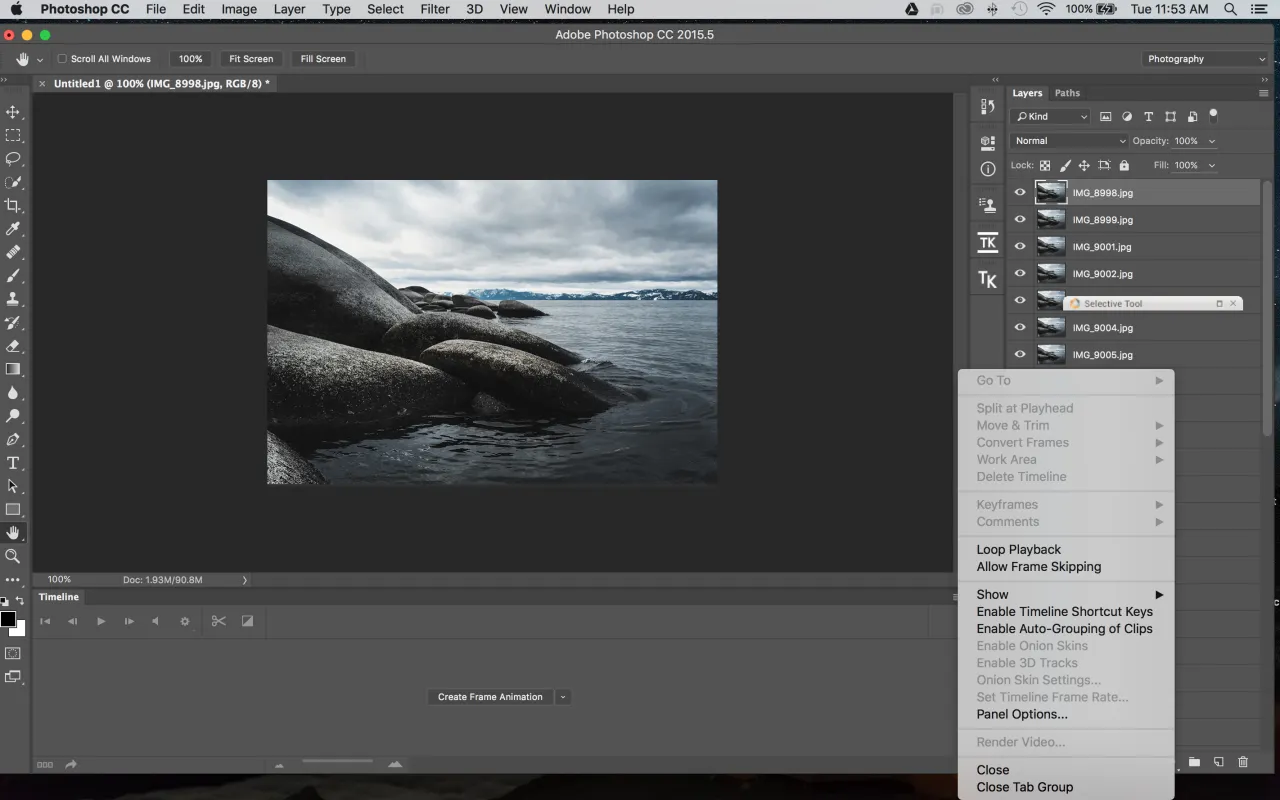Pick the Clone Stamp tool
The height and width of the screenshot is (800, 1280).
click(x=13, y=299)
